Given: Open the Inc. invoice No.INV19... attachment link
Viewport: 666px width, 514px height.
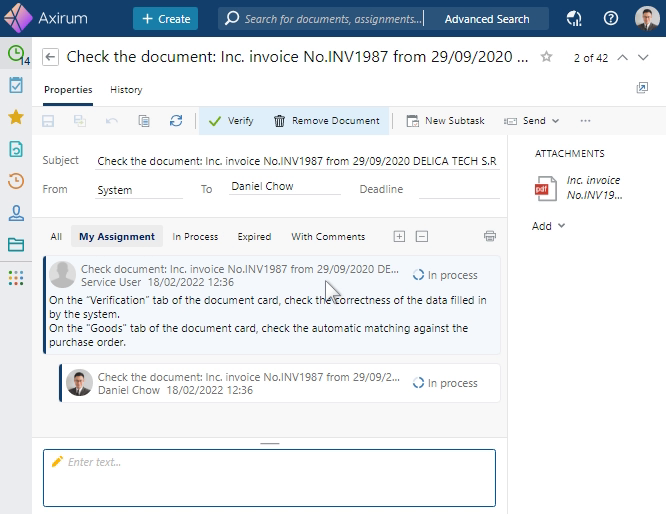Looking at the screenshot, I should point(594,188).
